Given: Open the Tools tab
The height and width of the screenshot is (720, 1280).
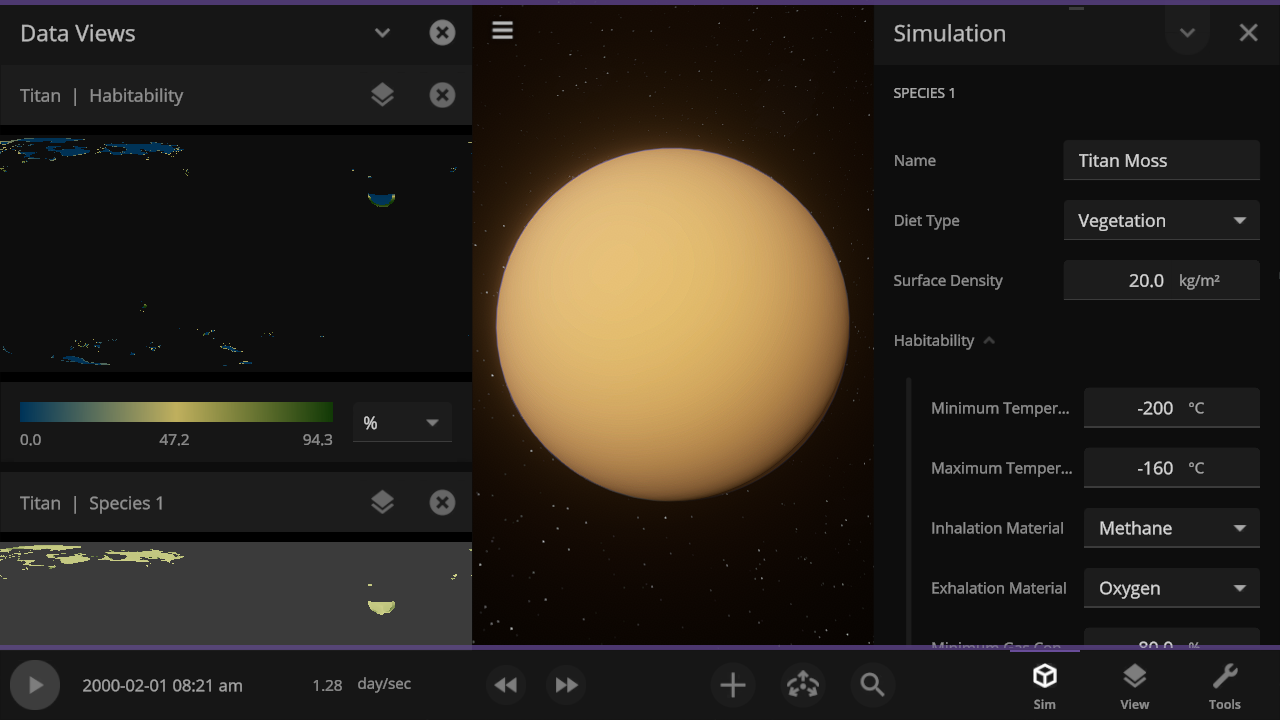Looking at the screenshot, I should click(x=1224, y=686).
